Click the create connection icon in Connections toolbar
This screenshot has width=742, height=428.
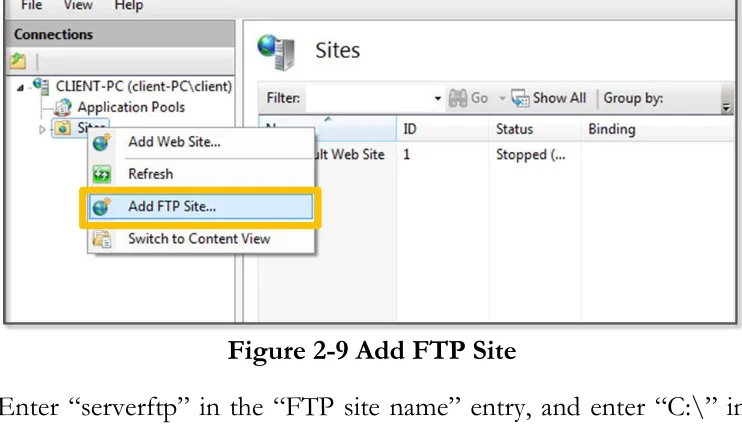point(18,62)
